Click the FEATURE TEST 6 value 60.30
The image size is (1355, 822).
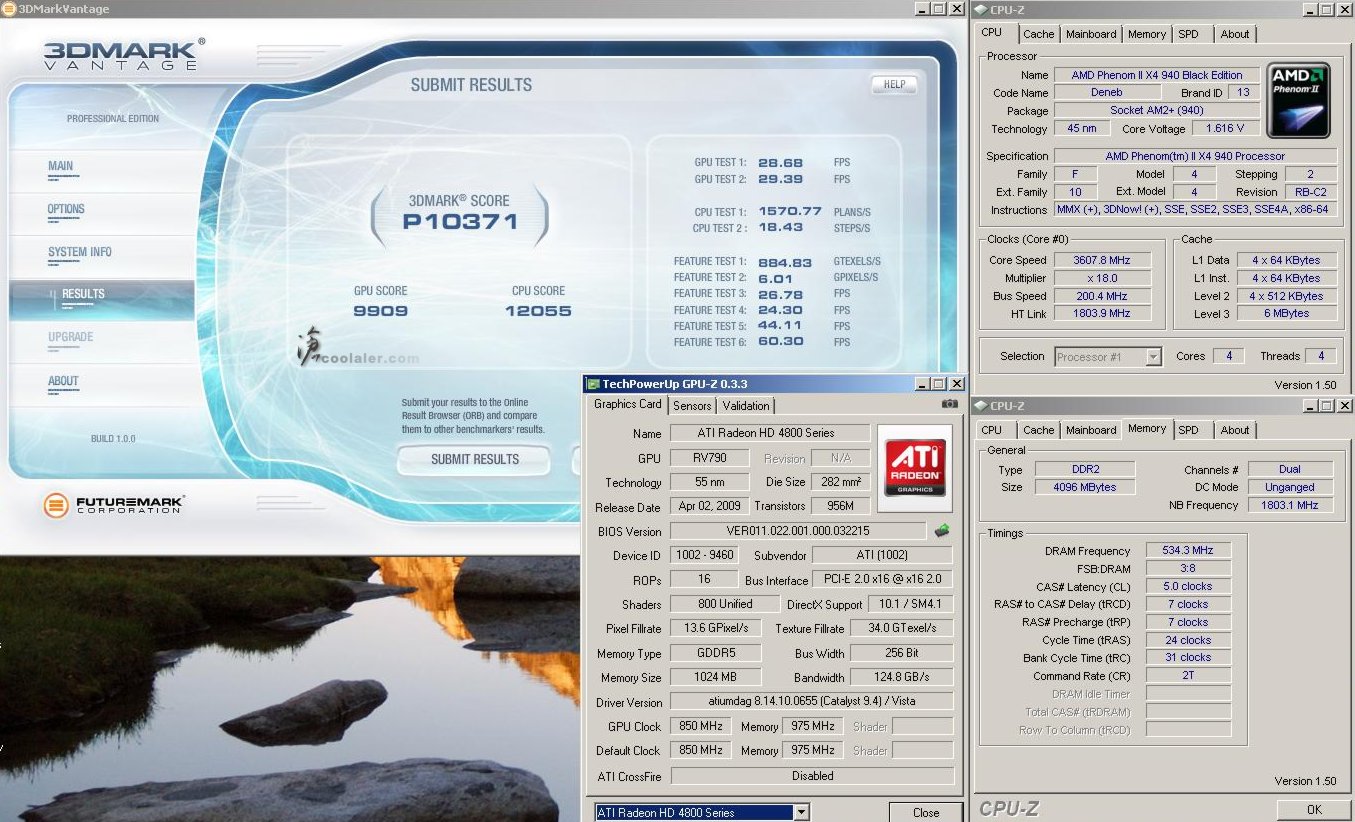pyautogui.click(x=780, y=342)
